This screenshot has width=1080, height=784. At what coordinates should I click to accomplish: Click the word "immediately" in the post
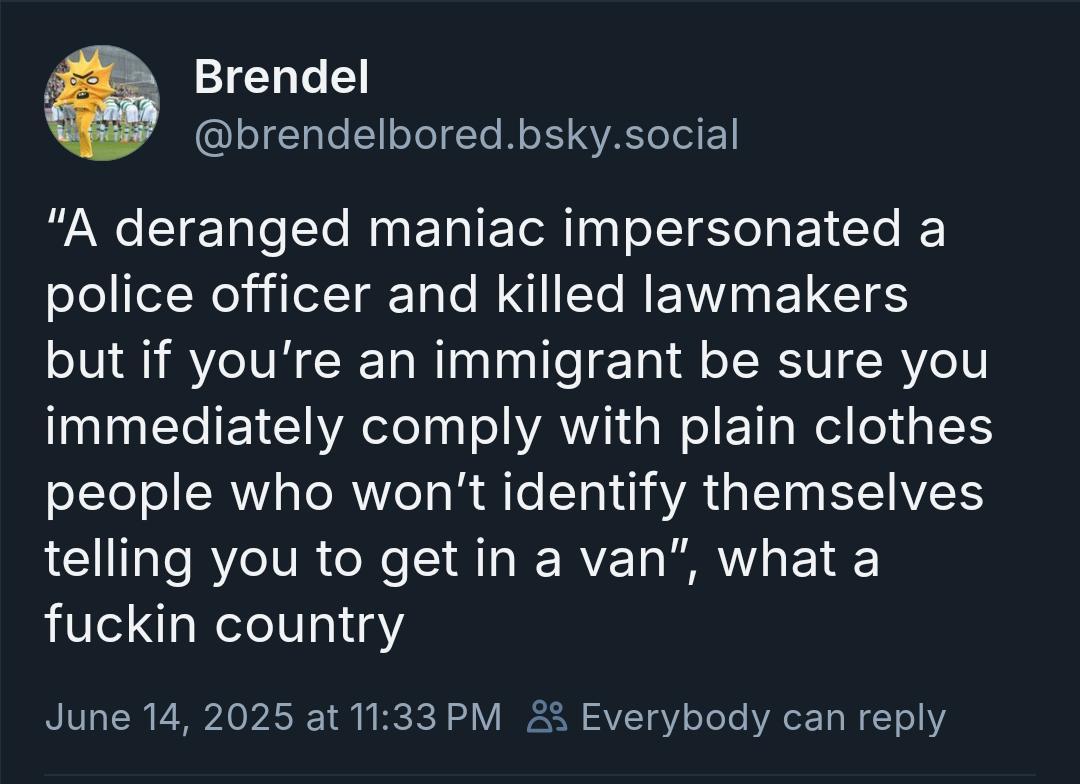coord(195,428)
